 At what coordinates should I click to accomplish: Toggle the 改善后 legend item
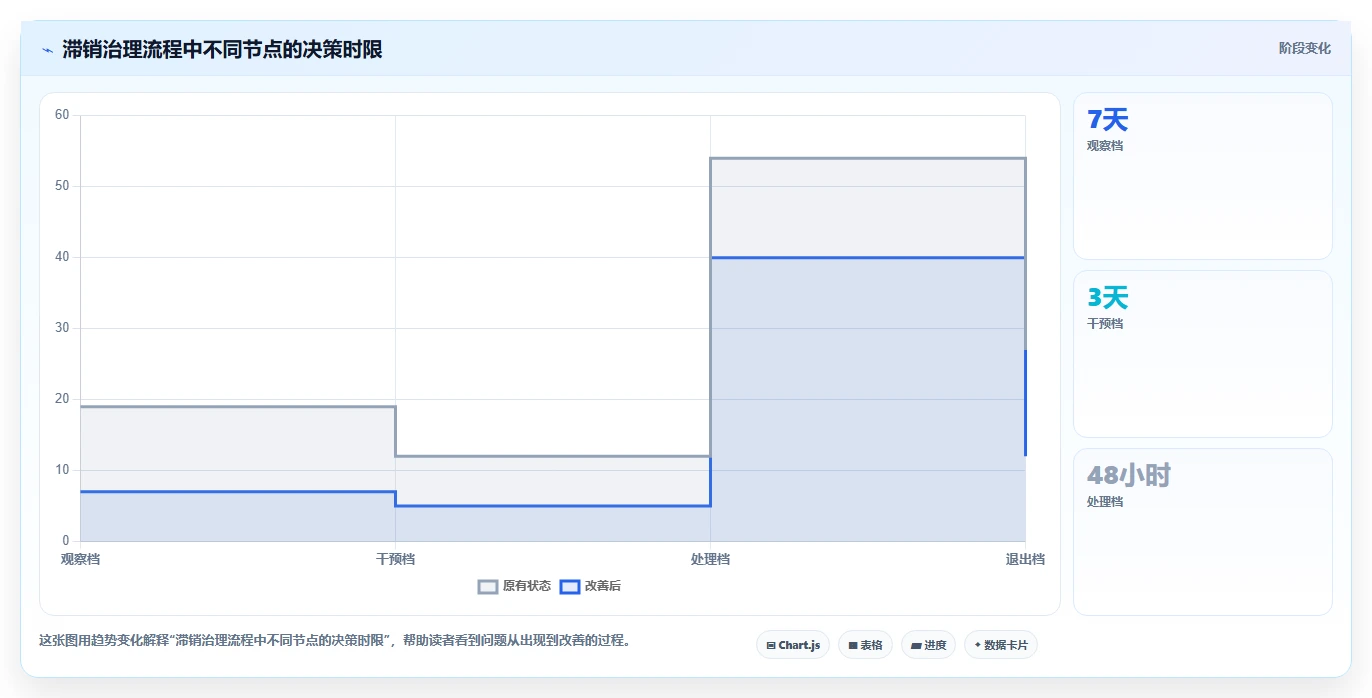pyautogui.click(x=590, y=586)
